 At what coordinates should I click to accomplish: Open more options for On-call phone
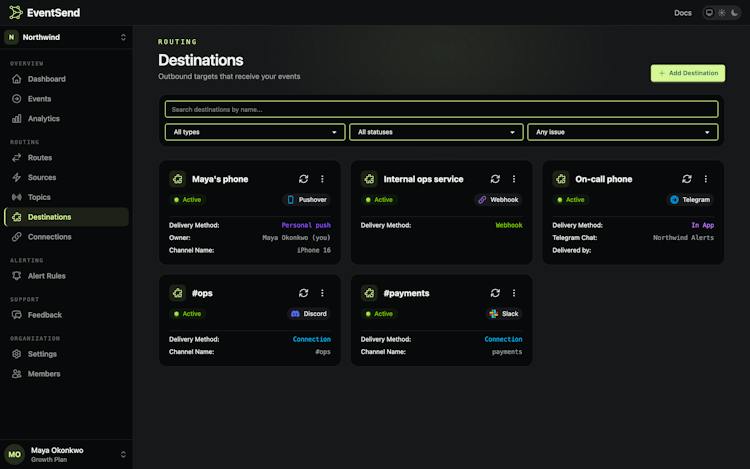click(706, 179)
